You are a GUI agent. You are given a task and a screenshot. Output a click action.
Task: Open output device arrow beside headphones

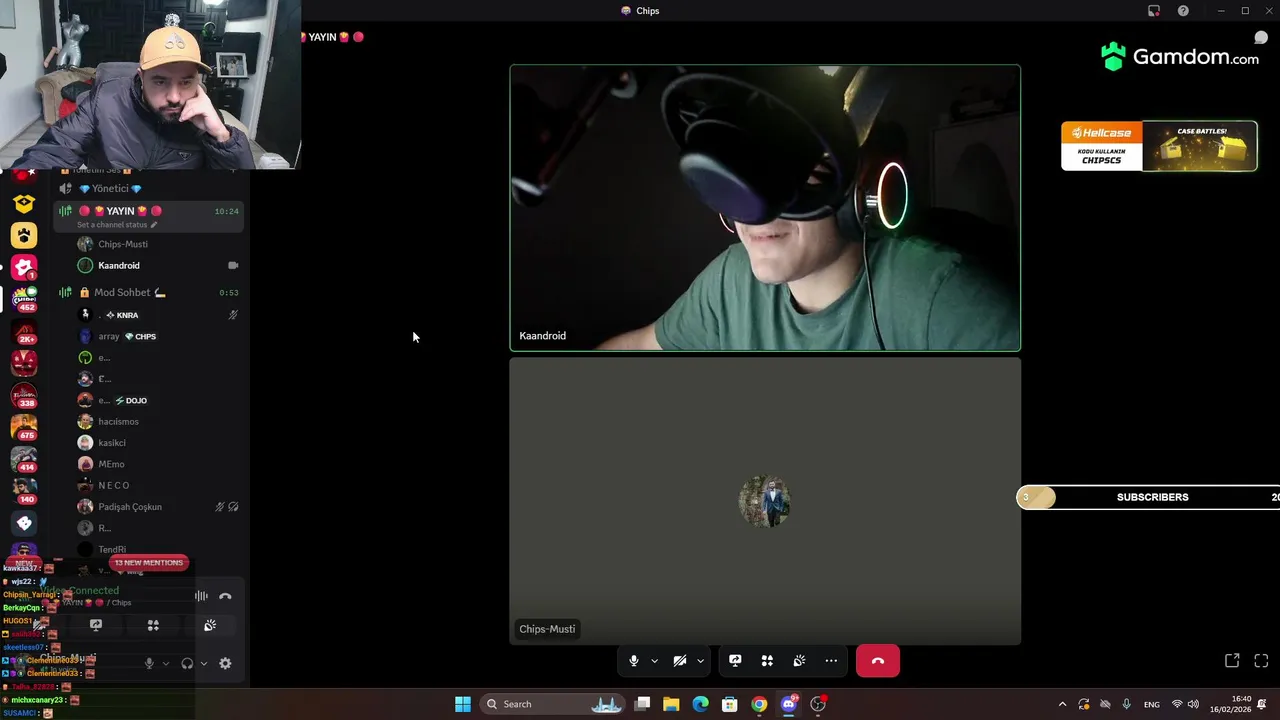(x=203, y=663)
